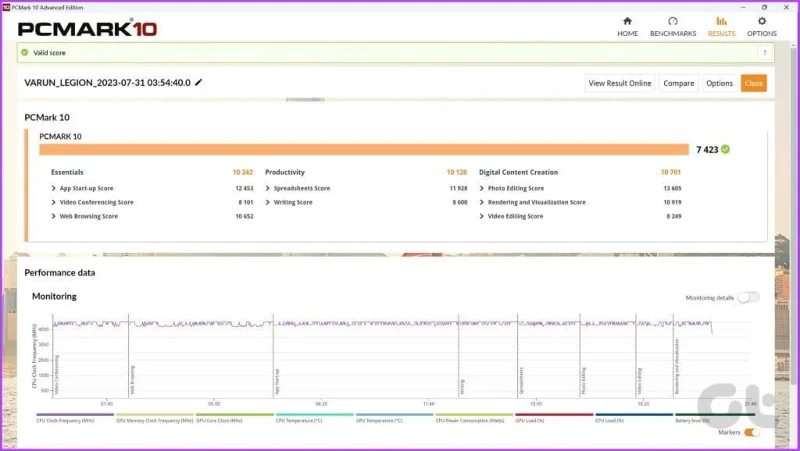The width and height of the screenshot is (800, 451).
Task: Select GPU Temperature legend swatch
Action: (x=394, y=414)
